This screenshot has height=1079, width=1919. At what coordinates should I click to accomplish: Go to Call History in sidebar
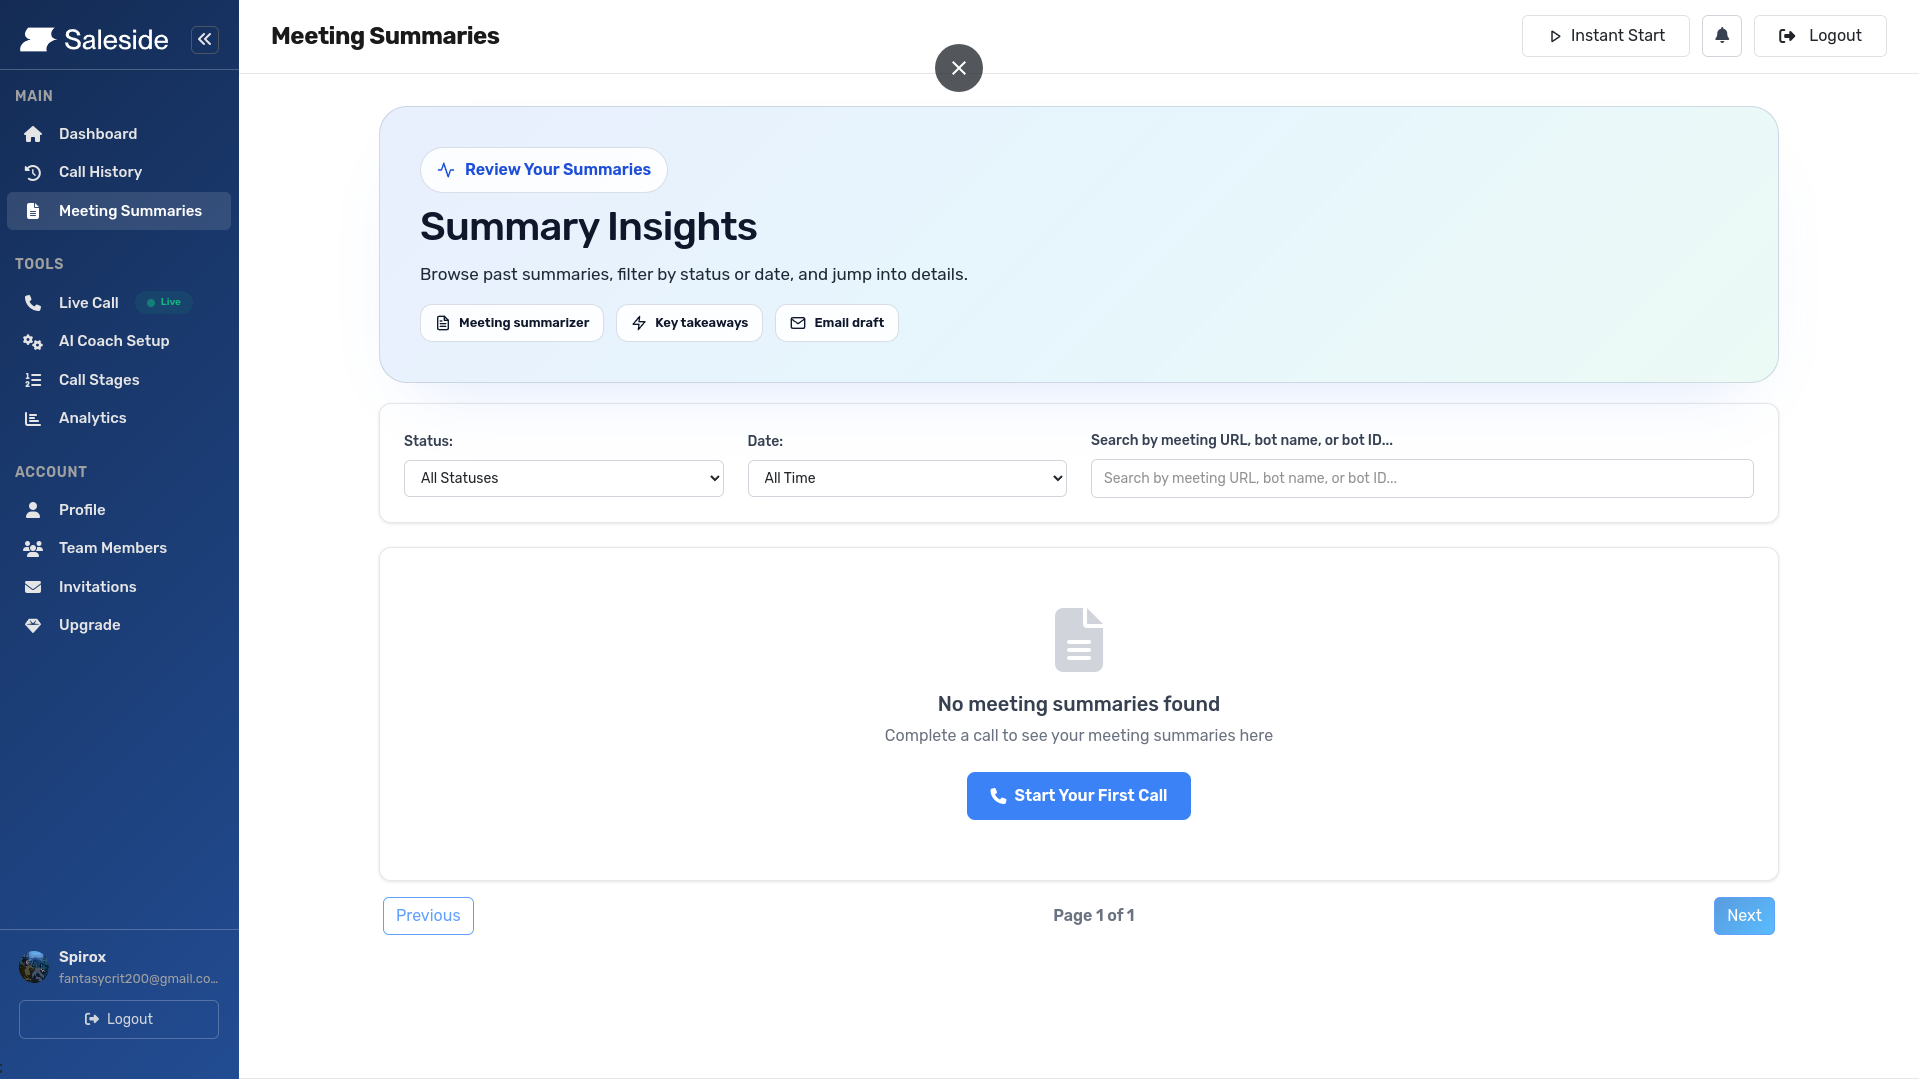point(100,172)
